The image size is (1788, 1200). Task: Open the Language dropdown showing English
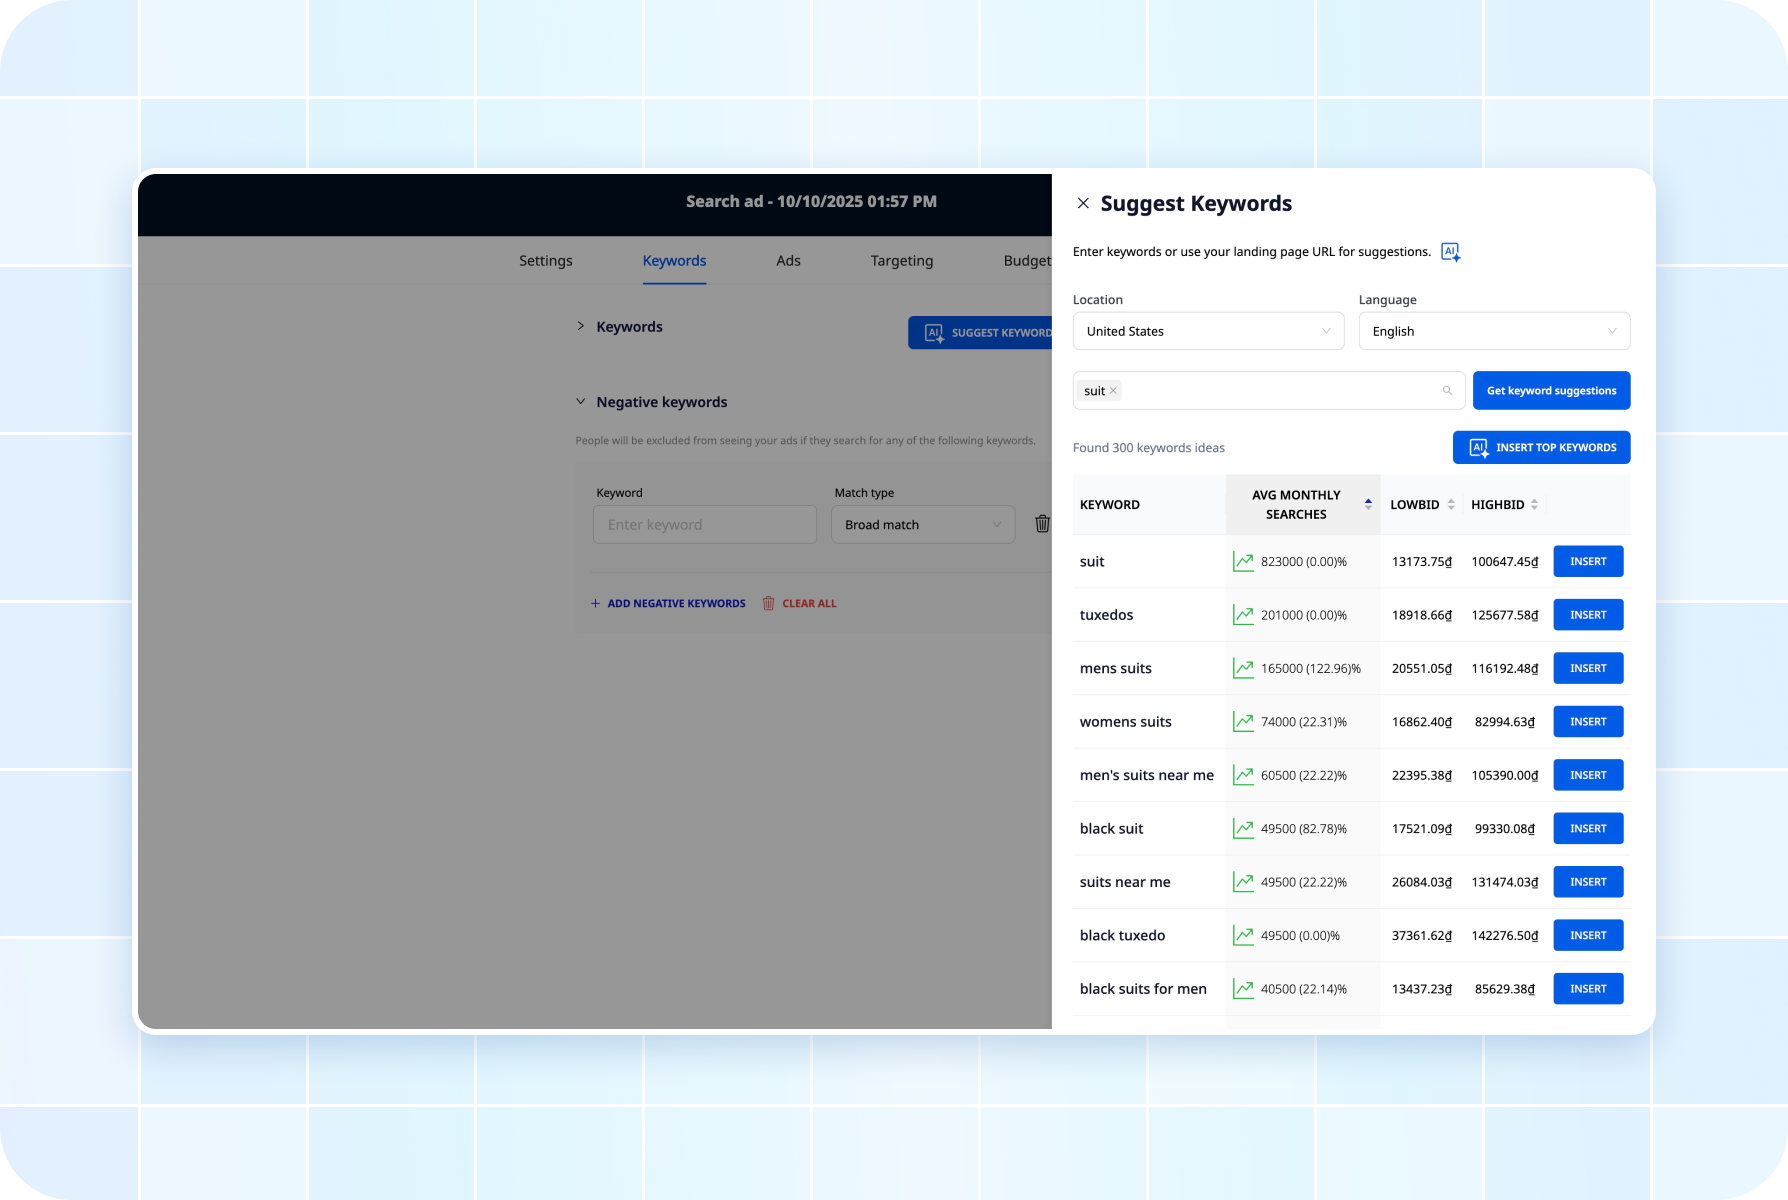tap(1494, 331)
